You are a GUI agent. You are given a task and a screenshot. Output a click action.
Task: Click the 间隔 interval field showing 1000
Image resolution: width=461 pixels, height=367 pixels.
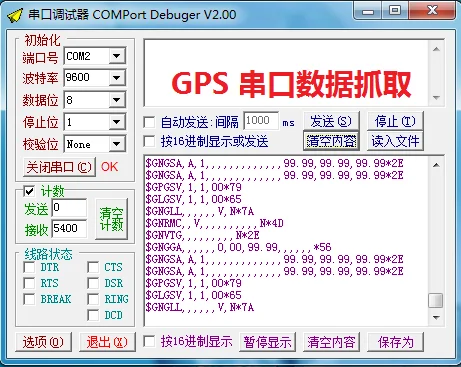click(x=261, y=121)
